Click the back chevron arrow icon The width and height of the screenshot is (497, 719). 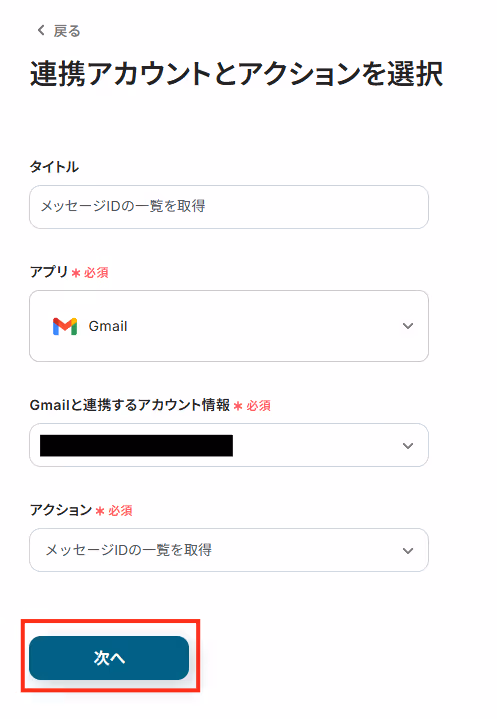click(x=41, y=30)
